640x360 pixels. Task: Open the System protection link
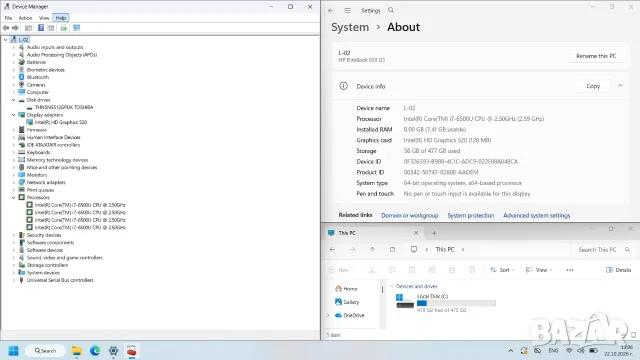pos(471,216)
